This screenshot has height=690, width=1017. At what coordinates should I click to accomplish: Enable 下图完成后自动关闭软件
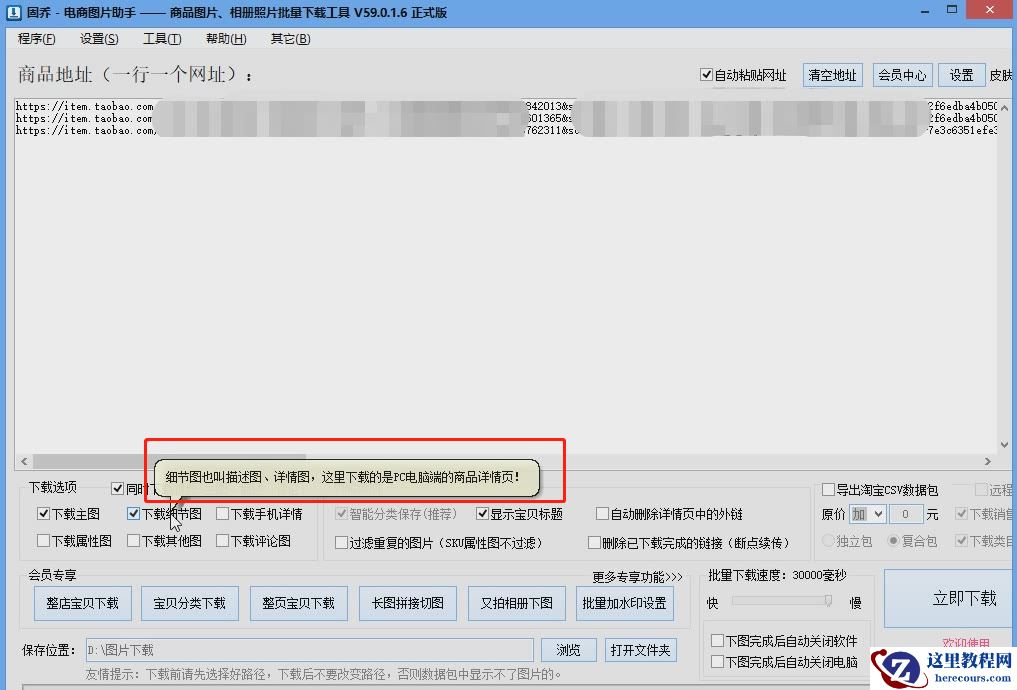tap(718, 641)
